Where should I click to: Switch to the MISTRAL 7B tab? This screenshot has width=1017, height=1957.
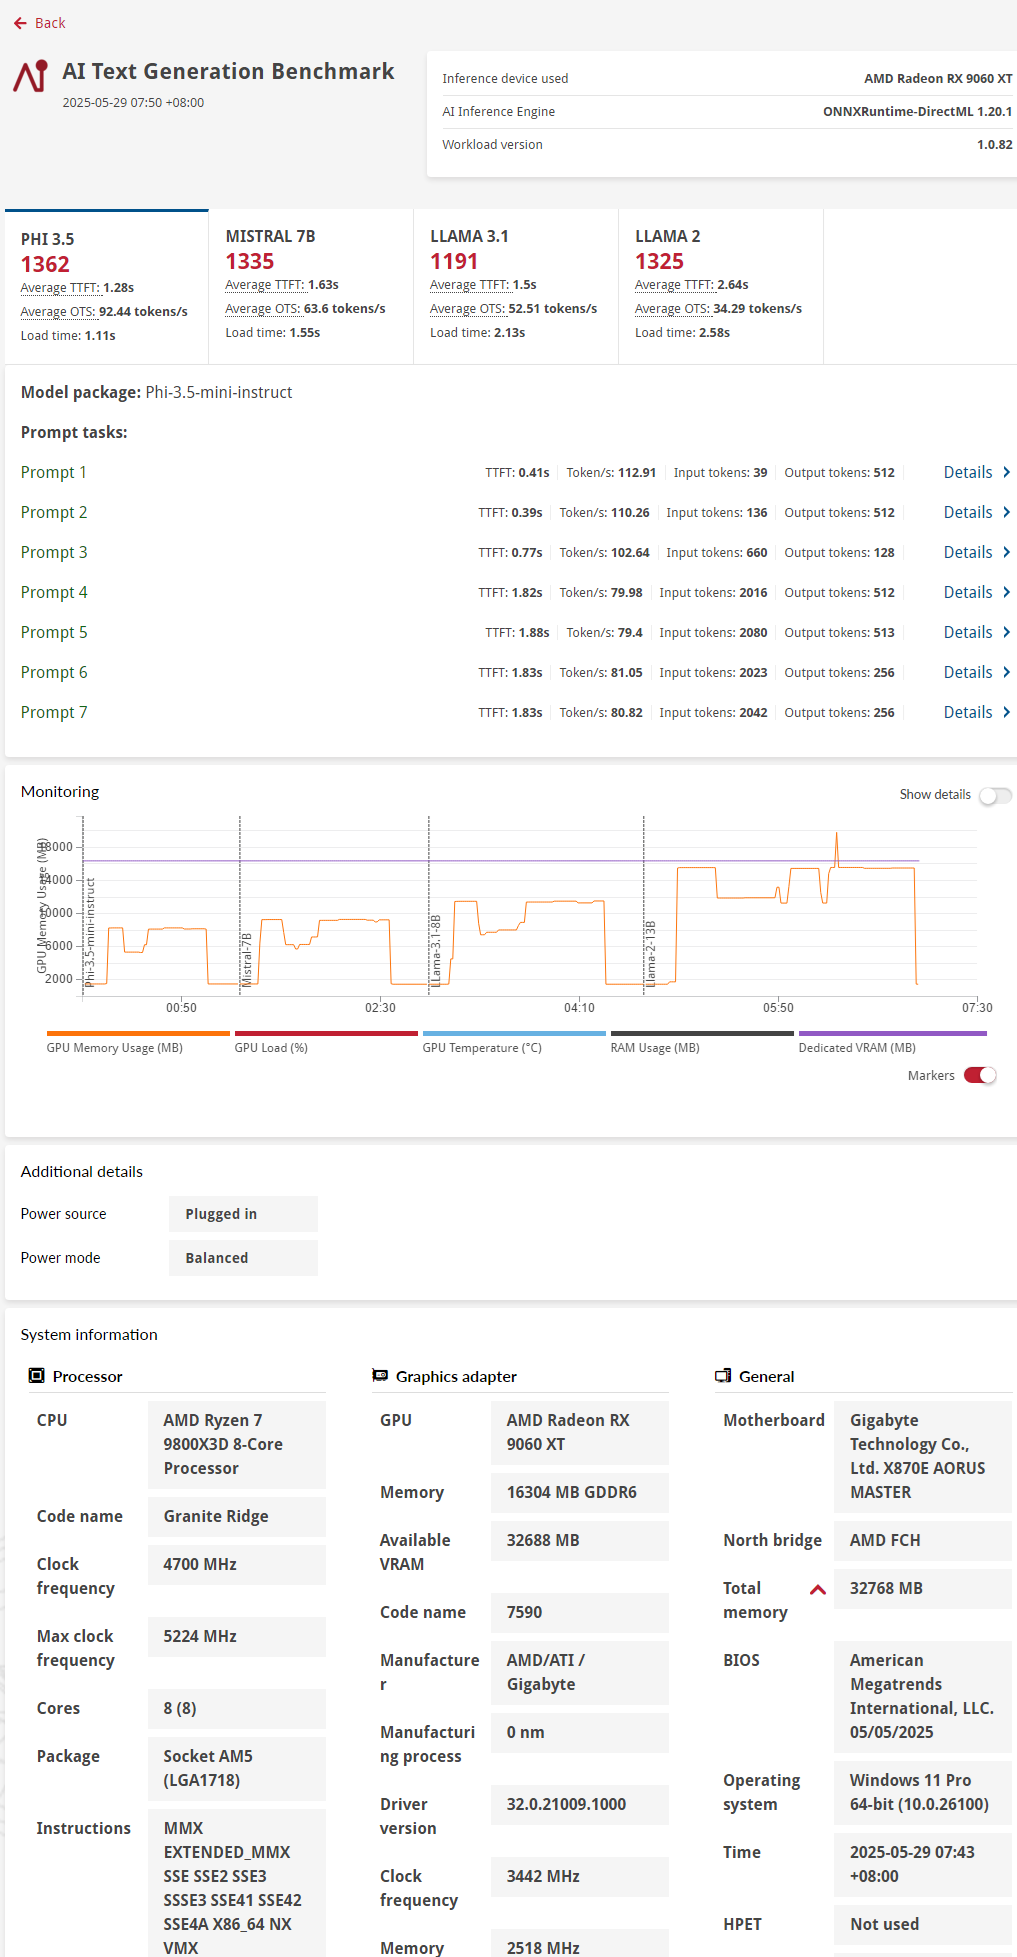311,287
